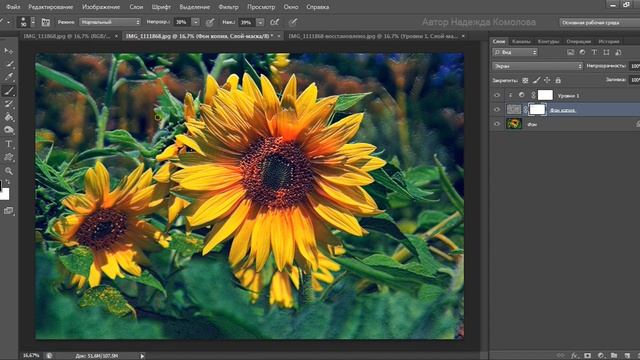
Task: Click the Quick Mask mode icon
Action: 9,211
